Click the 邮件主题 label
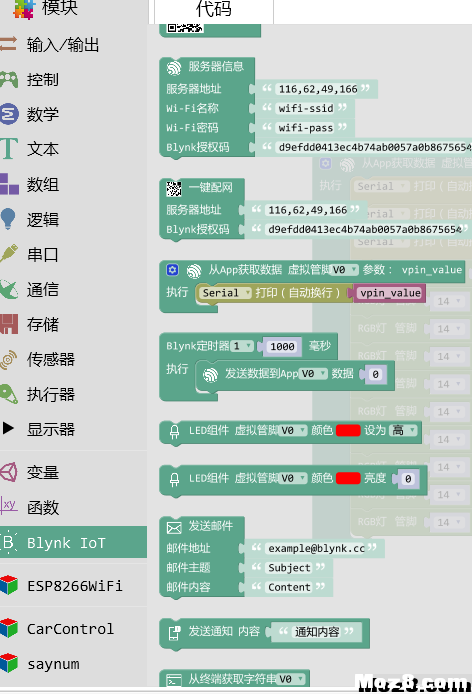This screenshot has width=472, height=694. pyautogui.click(x=188, y=568)
